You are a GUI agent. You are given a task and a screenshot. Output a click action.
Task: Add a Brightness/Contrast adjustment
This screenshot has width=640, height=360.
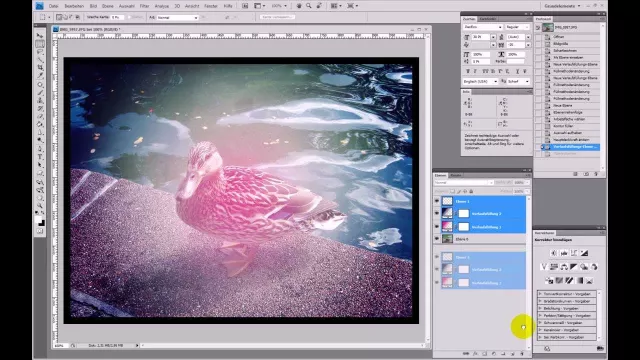[553, 253]
